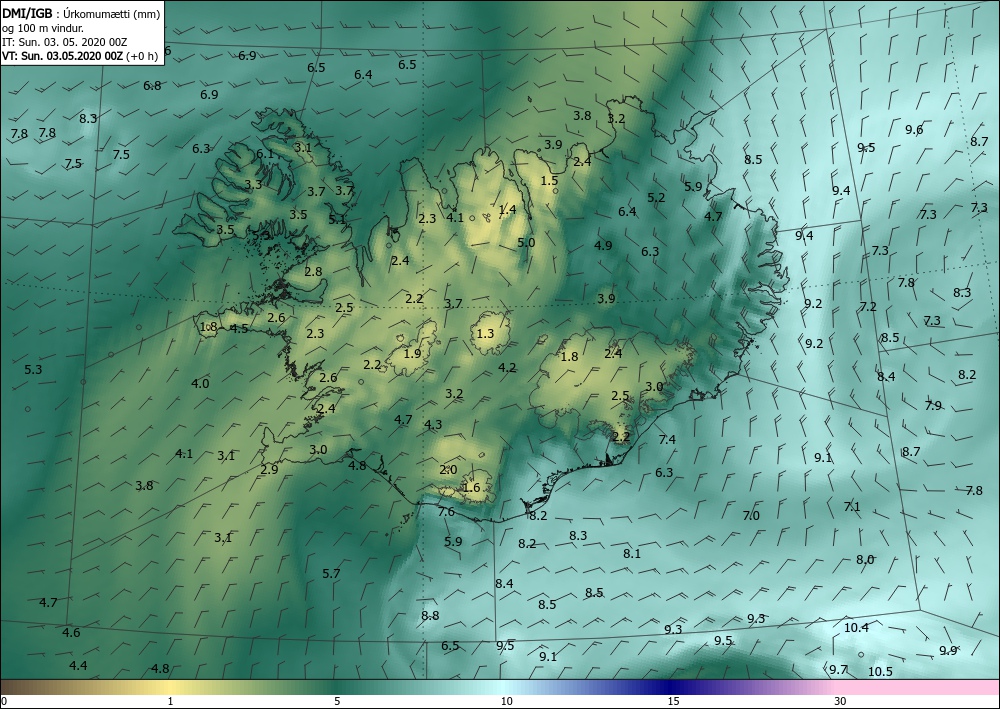
Task: Click the 2.8 value on the map
Action: pos(313,272)
